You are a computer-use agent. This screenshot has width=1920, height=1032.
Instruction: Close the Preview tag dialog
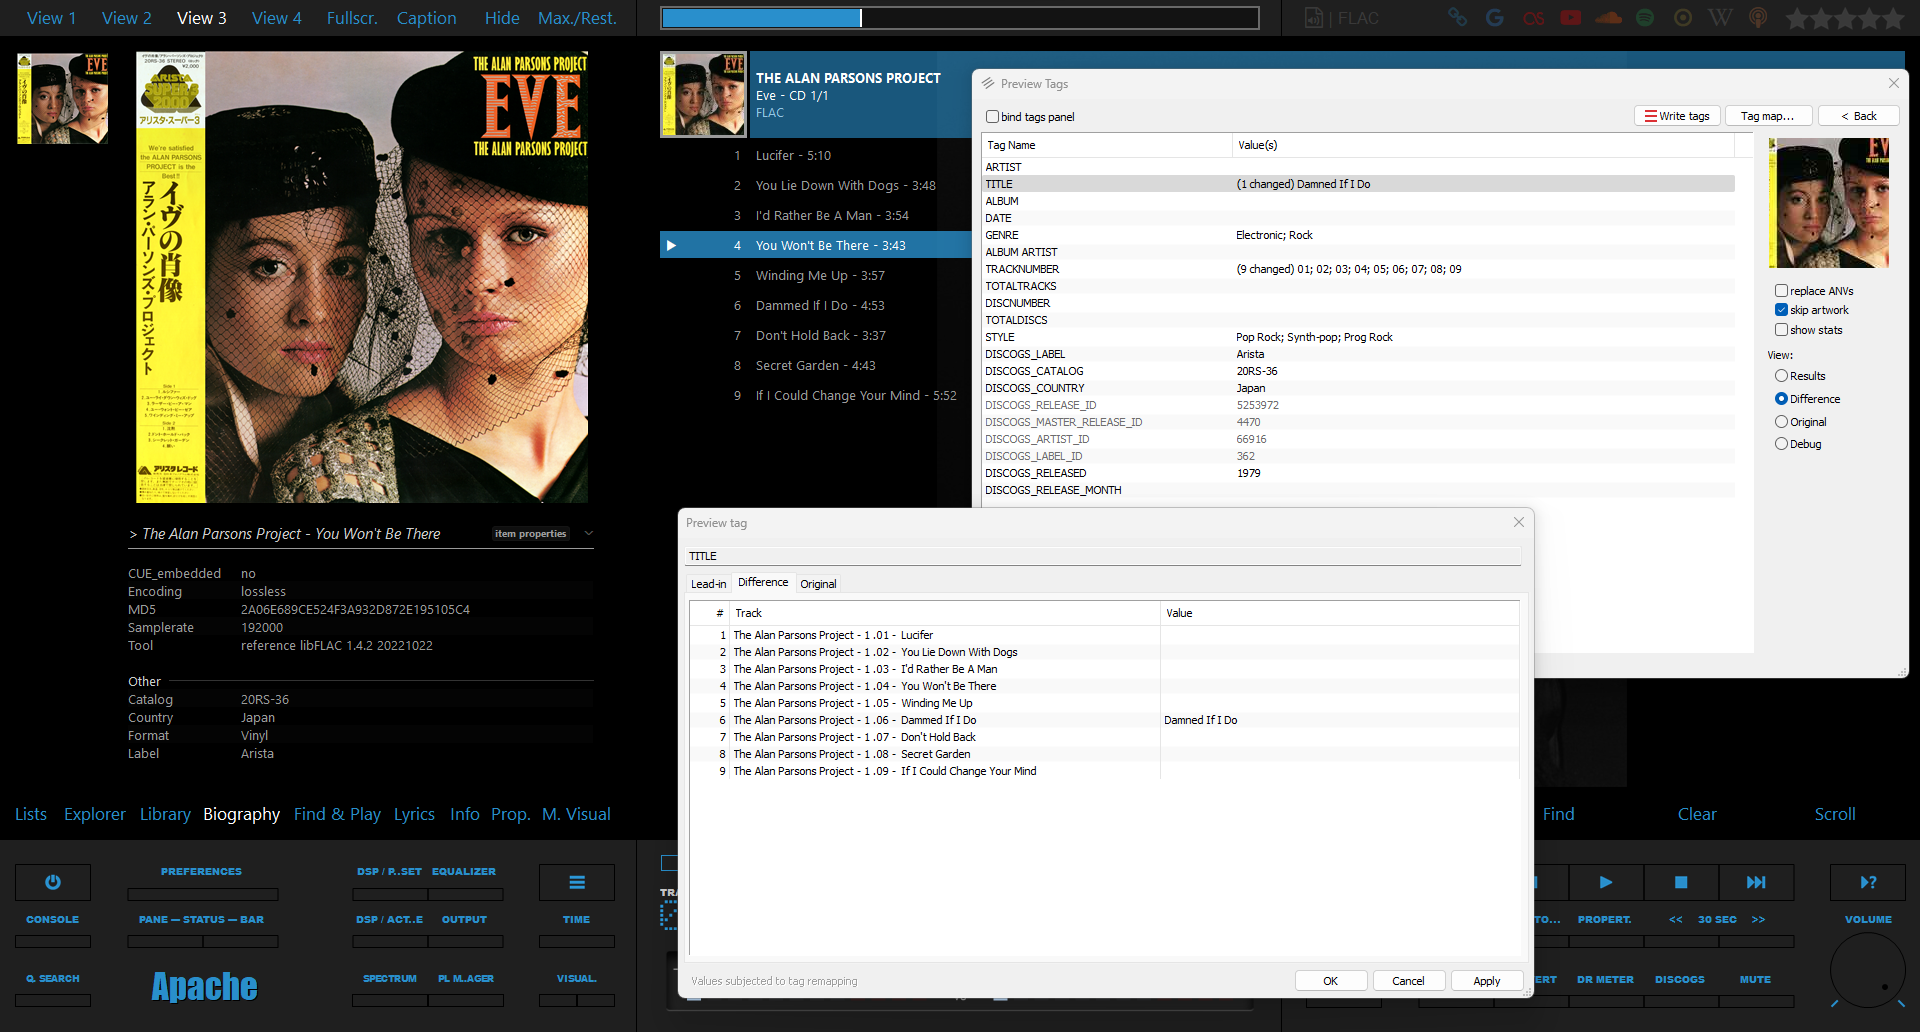coord(1519,522)
